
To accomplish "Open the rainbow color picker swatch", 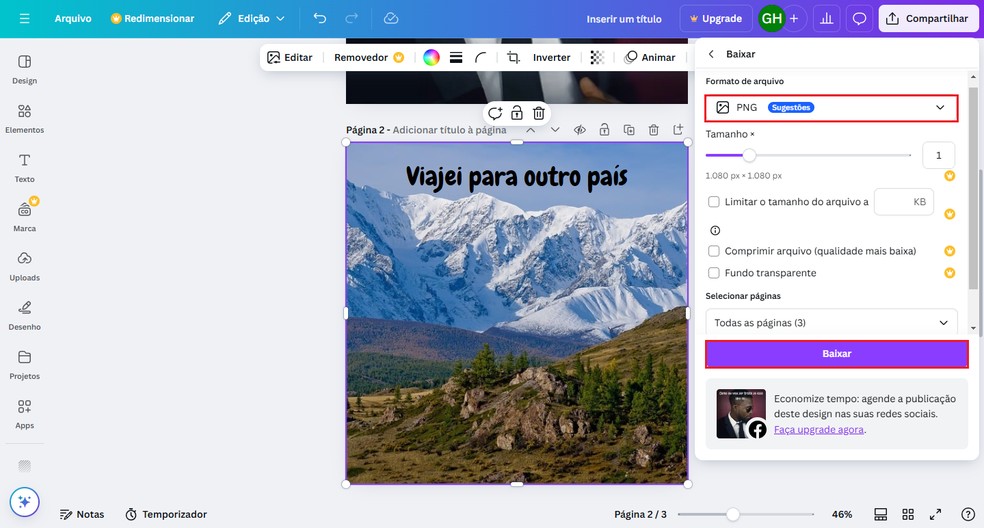I will pos(431,58).
